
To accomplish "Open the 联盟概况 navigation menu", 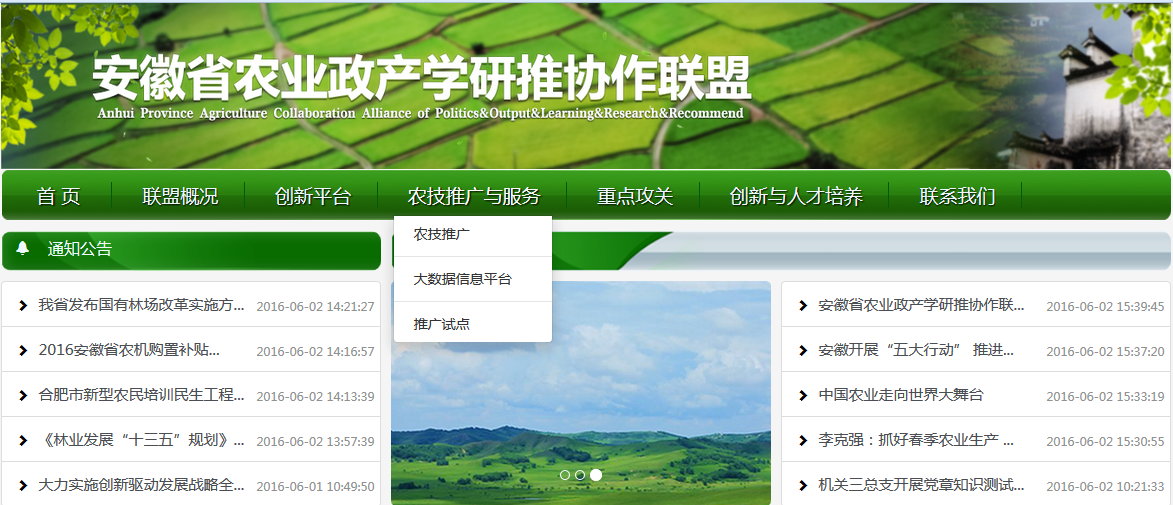I will point(180,196).
